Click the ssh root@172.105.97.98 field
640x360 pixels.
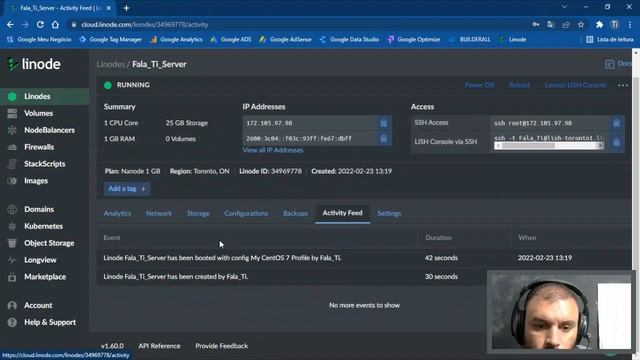click(550, 123)
